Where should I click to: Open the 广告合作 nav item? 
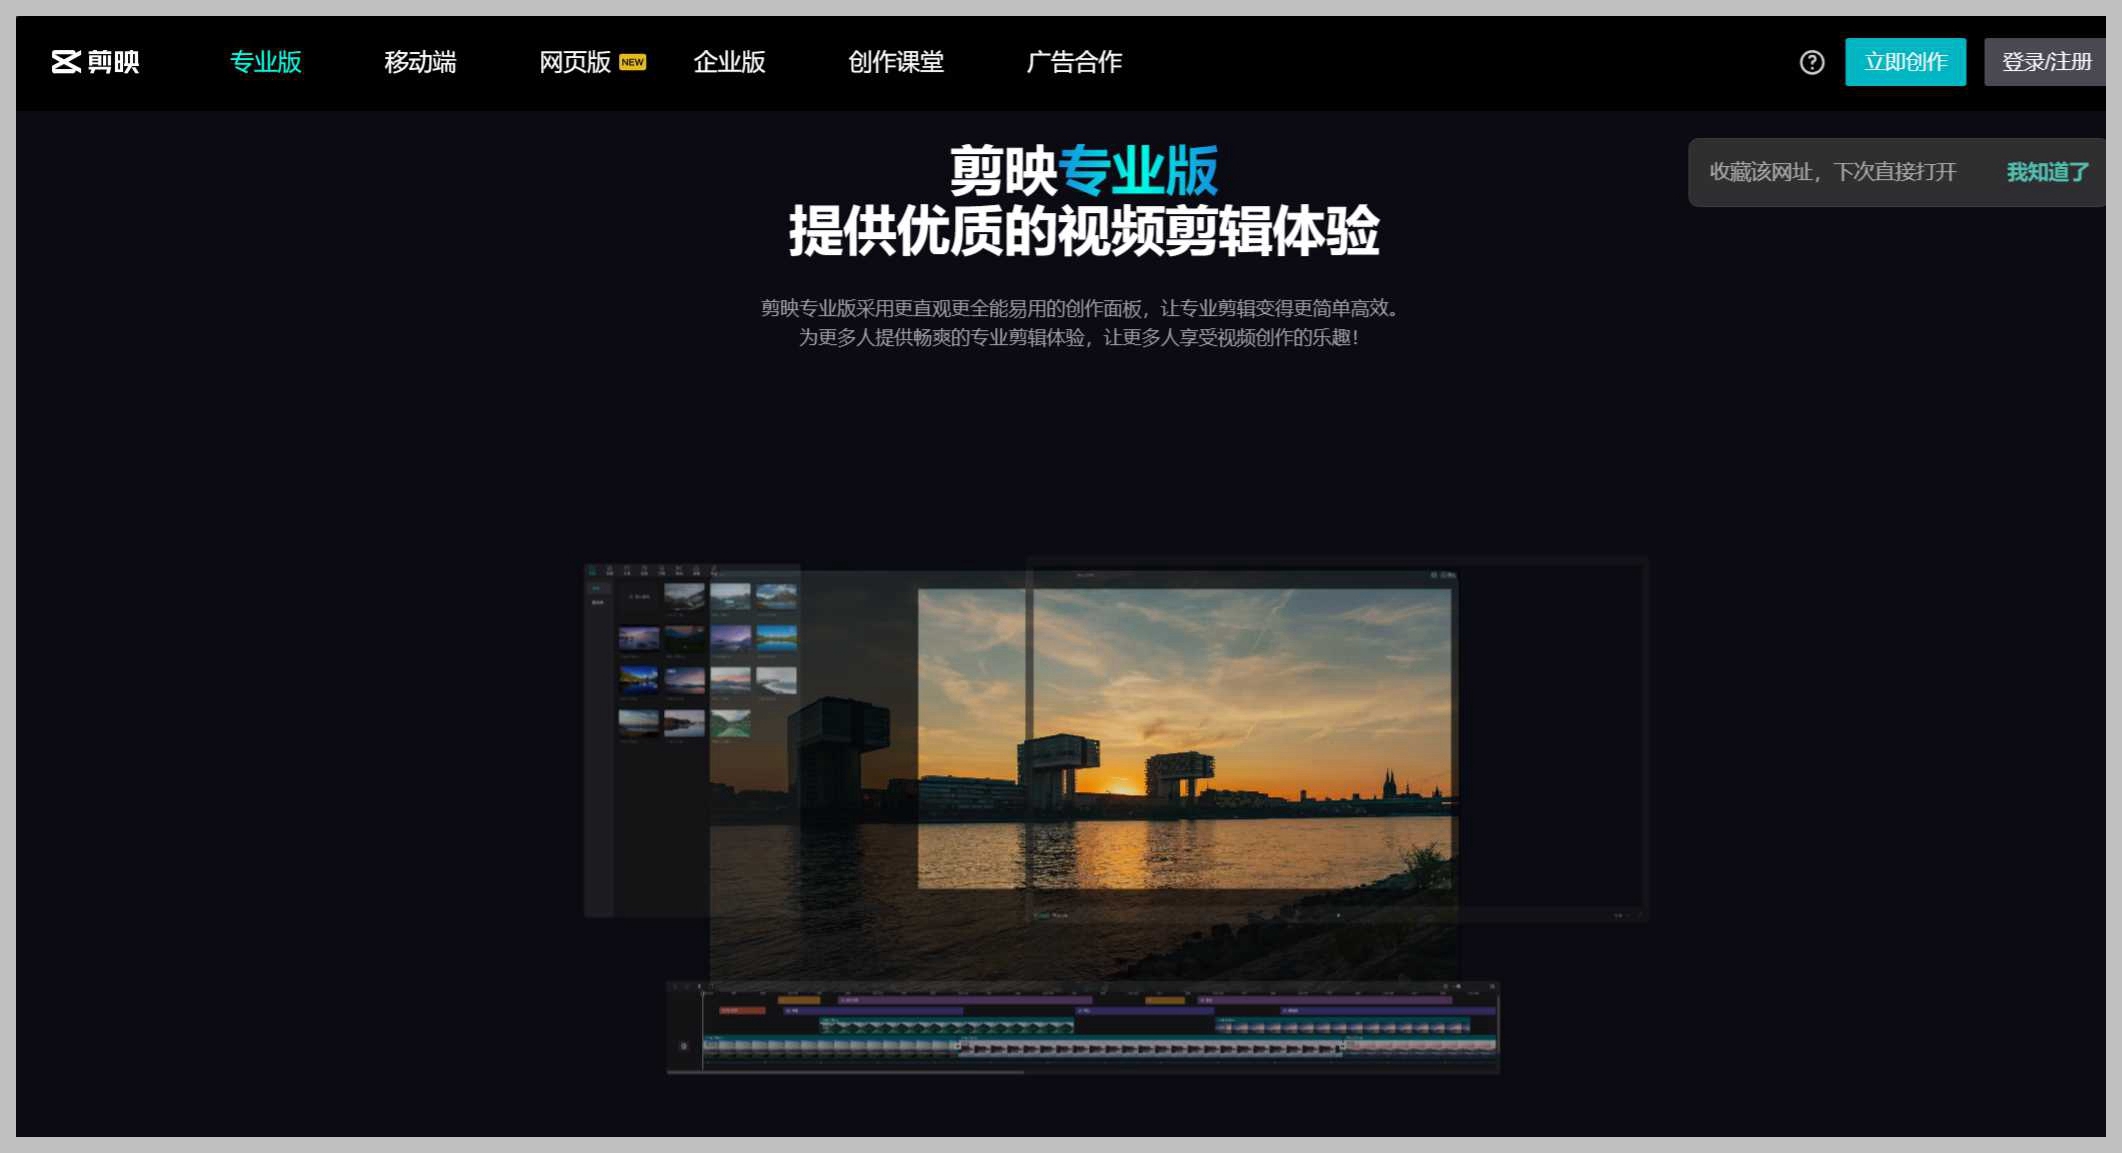tap(1074, 62)
